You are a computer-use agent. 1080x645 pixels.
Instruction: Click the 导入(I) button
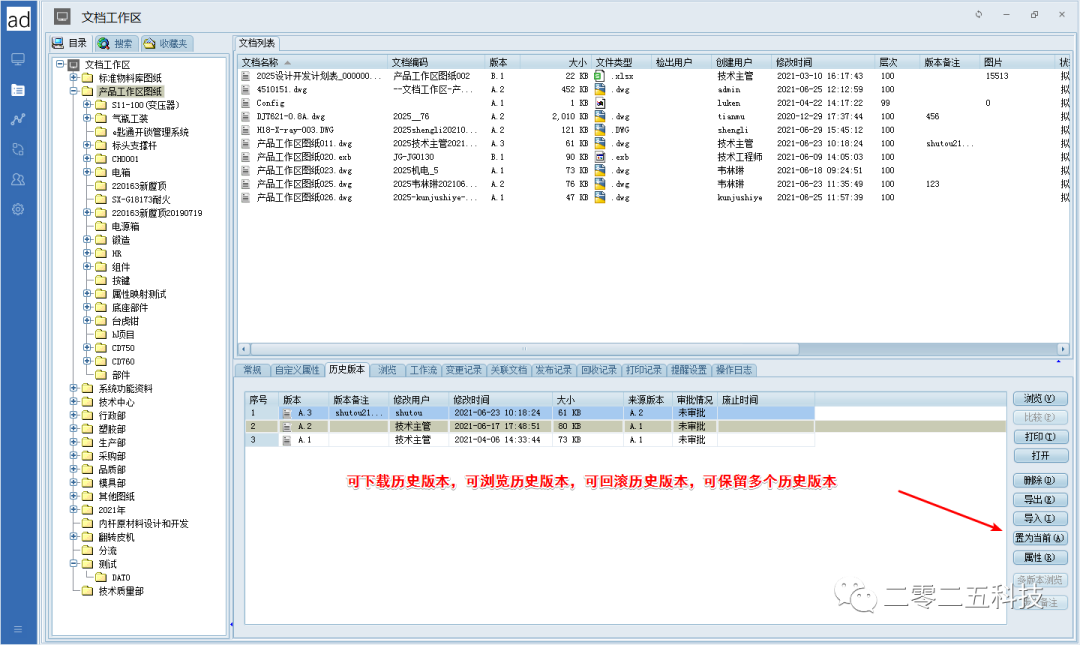[x=1040, y=519]
